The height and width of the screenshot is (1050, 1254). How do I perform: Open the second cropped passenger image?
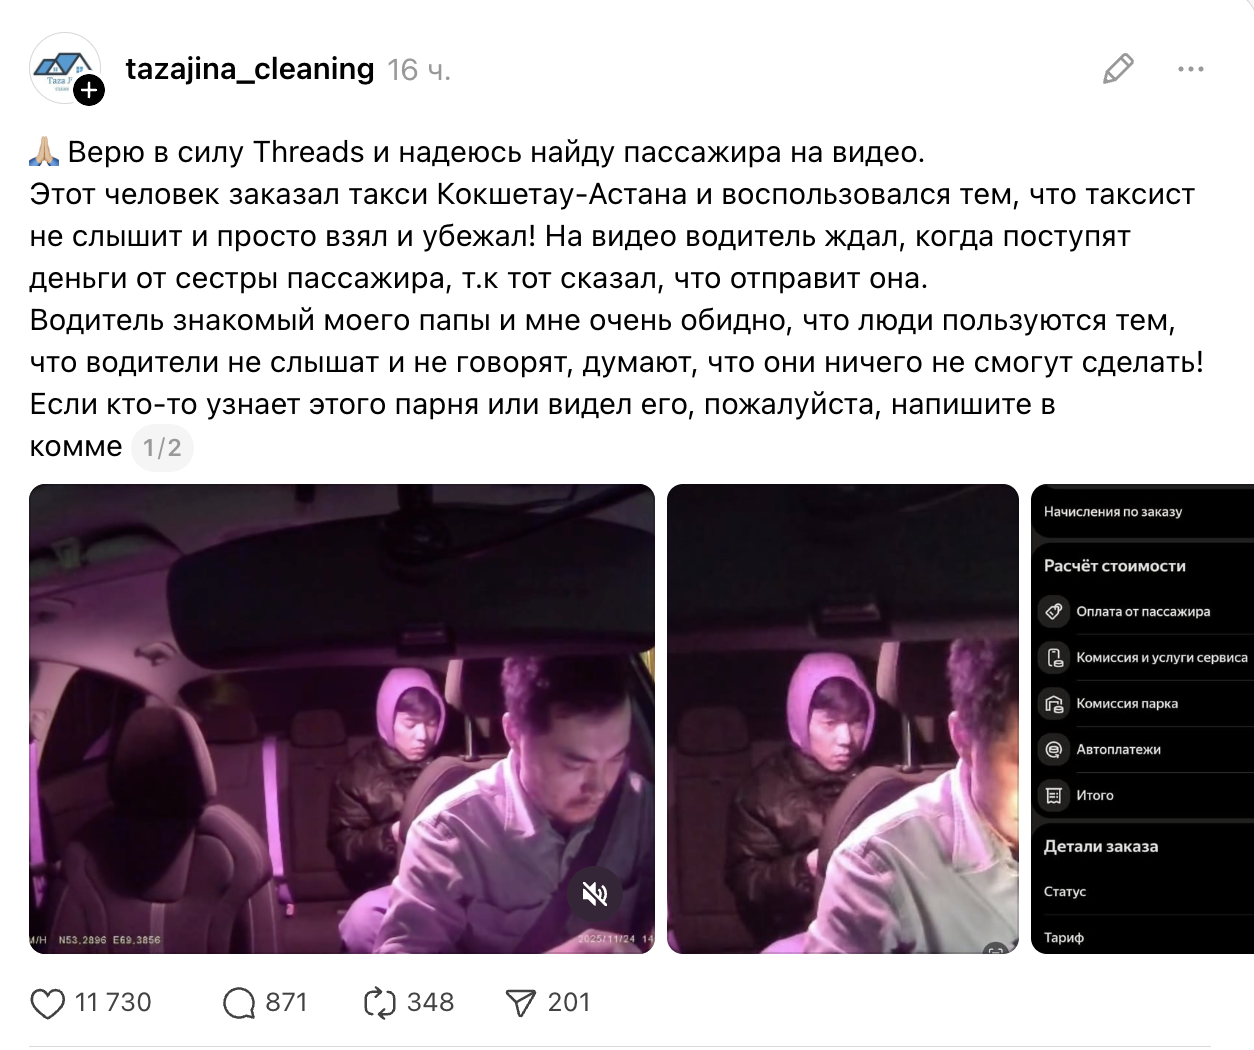(843, 719)
